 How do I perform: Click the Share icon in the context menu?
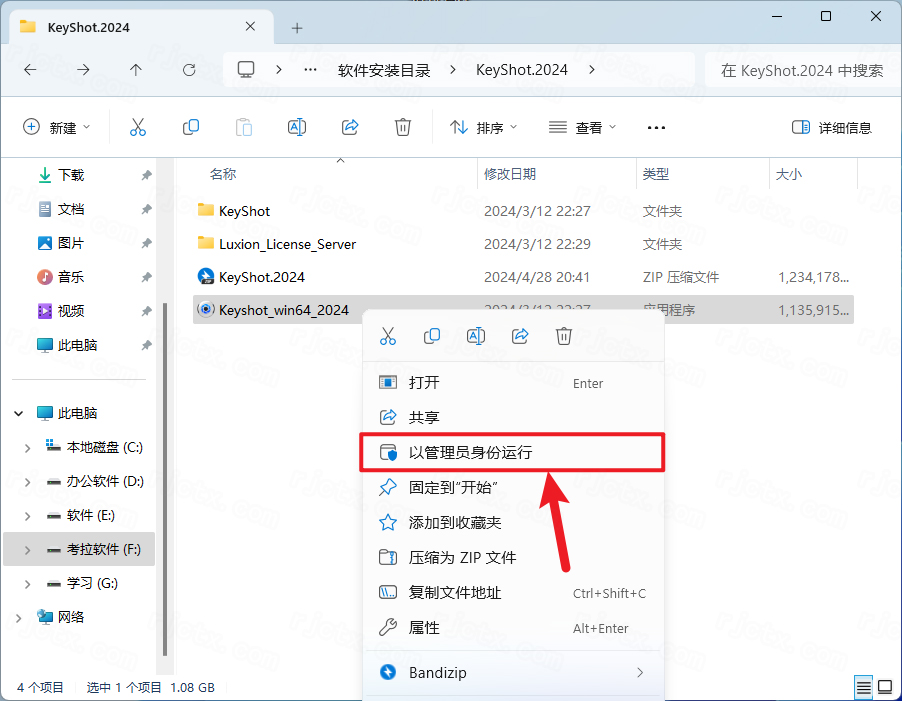tap(520, 336)
